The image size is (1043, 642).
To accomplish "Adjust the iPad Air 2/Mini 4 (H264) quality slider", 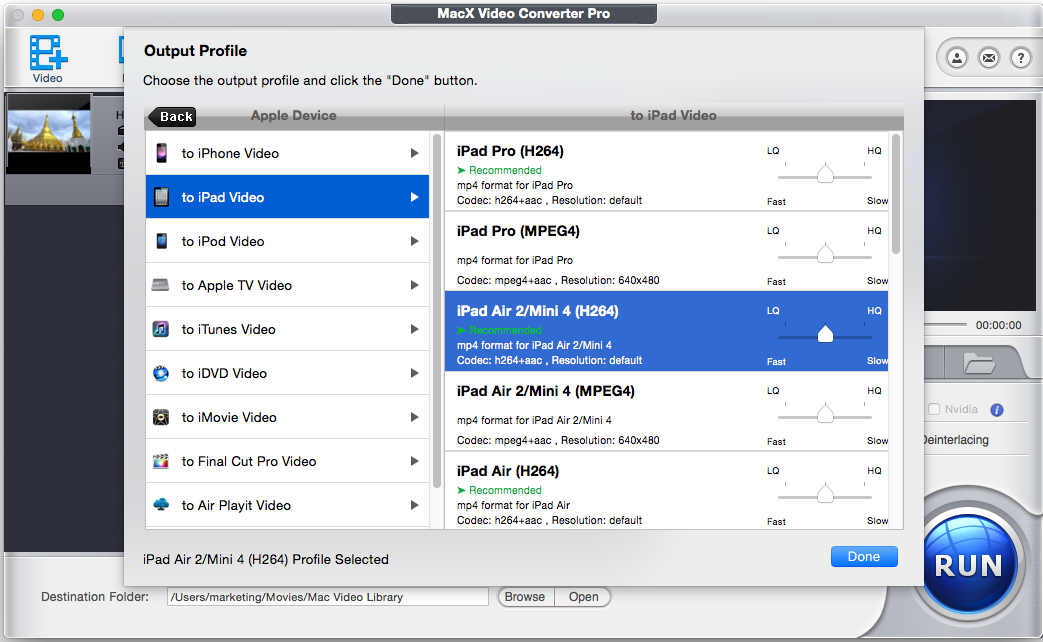I will [825, 334].
